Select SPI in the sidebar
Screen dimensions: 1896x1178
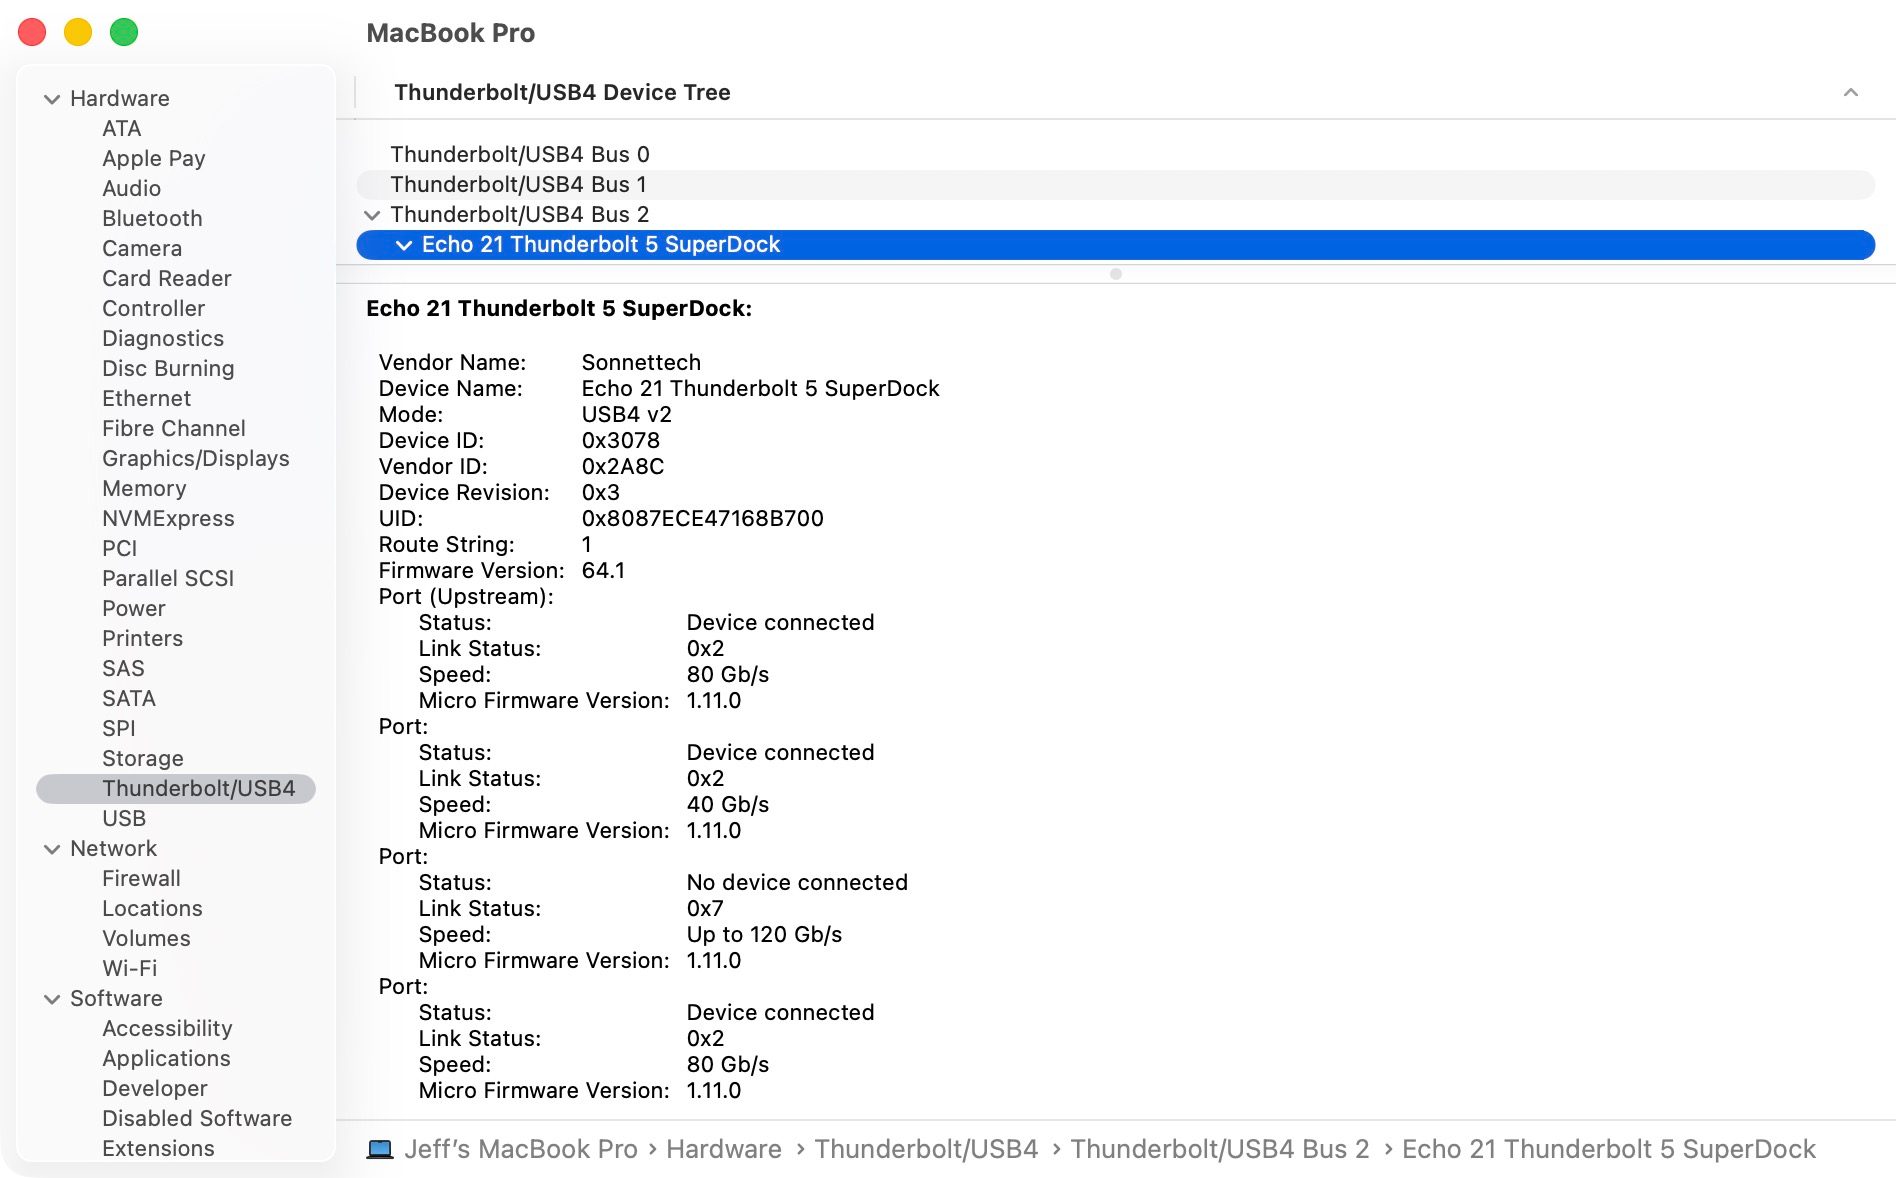(x=119, y=728)
